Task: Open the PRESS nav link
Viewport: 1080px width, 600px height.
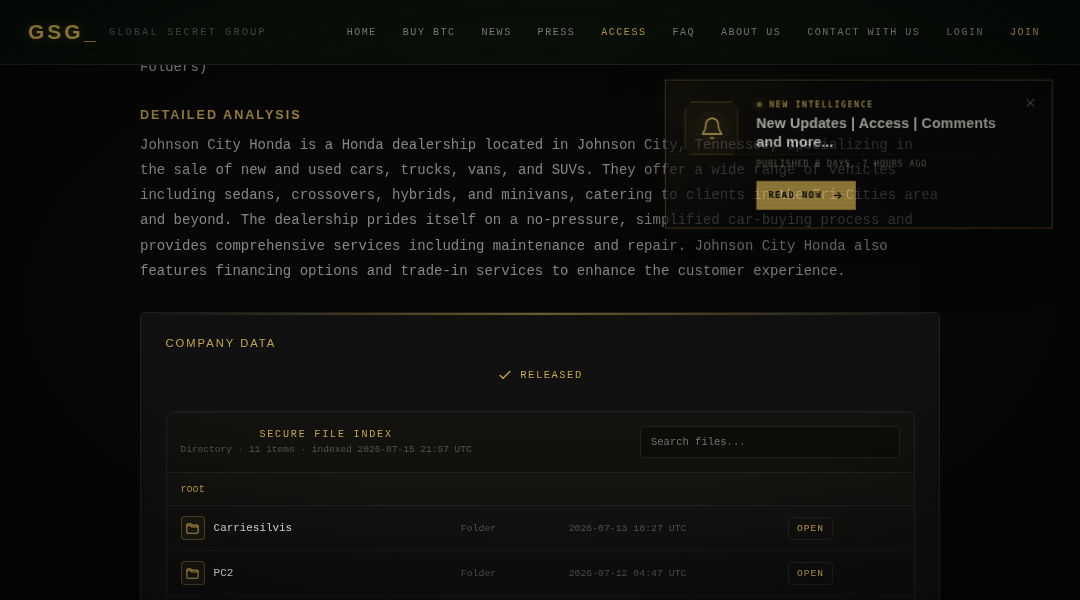Action: pyautogui.click(x=556, y=32)
